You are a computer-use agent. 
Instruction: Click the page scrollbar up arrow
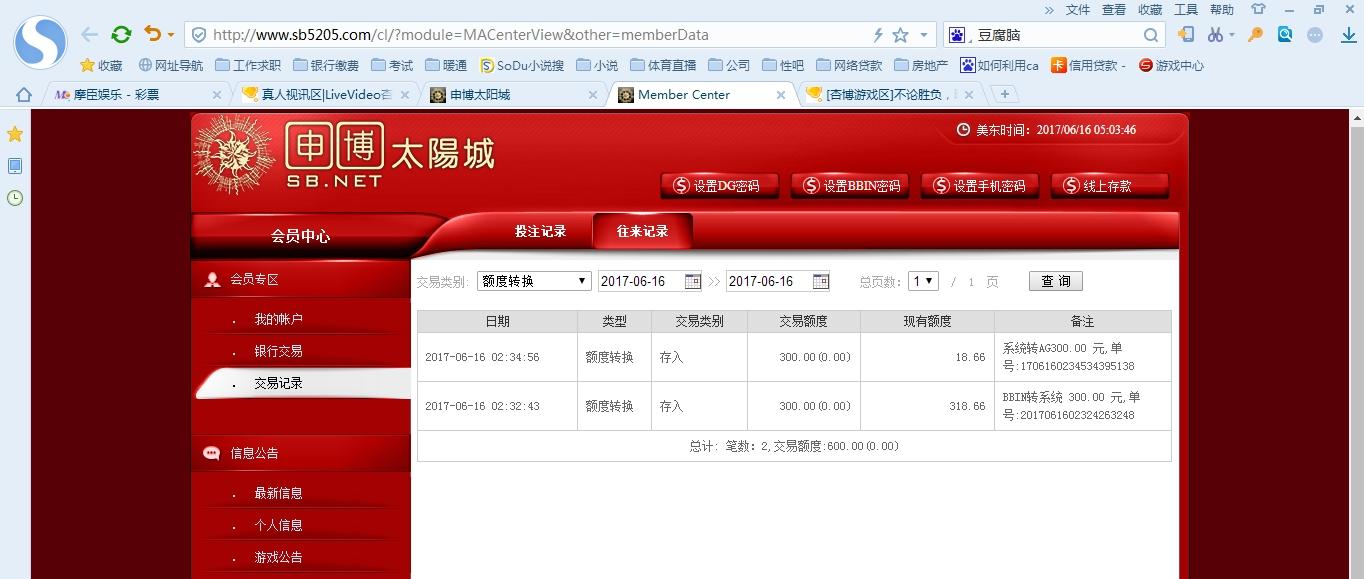coord(1356,117)
